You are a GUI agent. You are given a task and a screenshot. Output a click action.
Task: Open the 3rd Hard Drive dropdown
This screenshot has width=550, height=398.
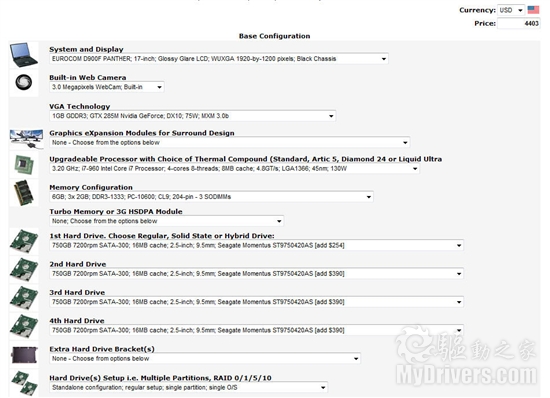(256, 302)
